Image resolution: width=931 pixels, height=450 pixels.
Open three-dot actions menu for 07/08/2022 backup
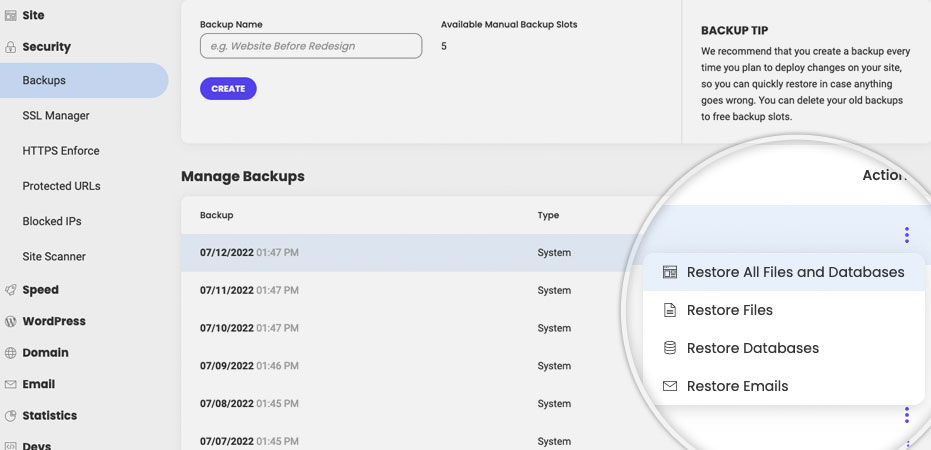(906, 415)
